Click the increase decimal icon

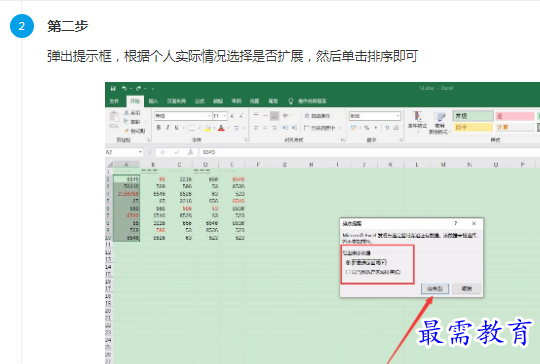point(387,128)
